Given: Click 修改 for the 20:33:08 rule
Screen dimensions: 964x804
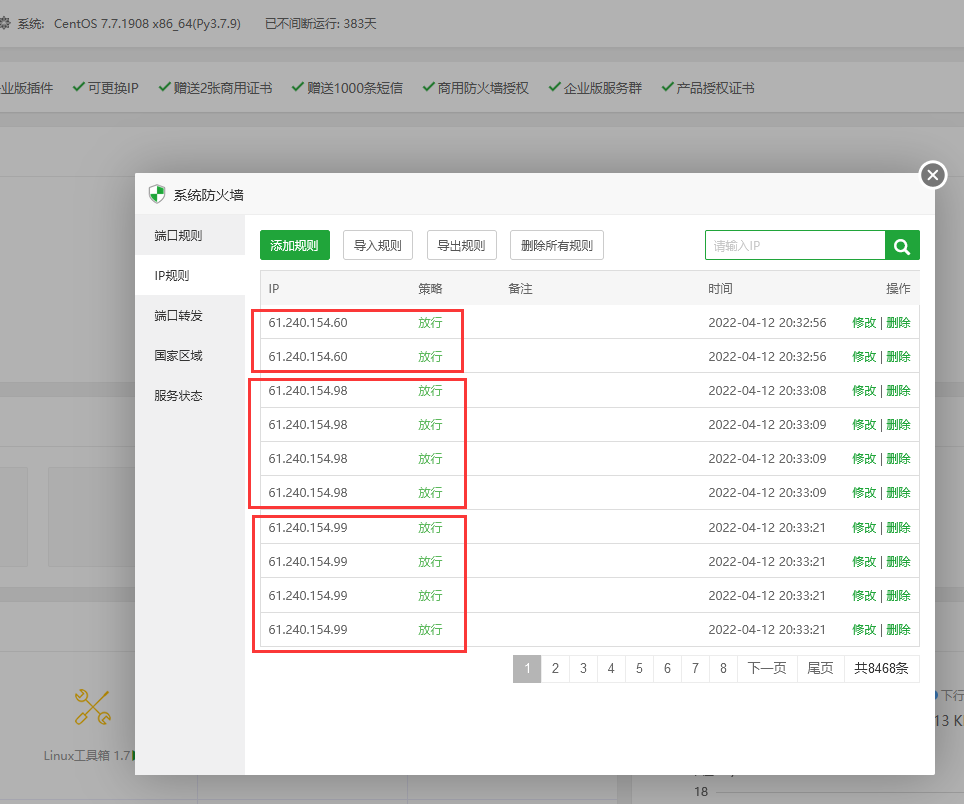Looking at the screenshot, I should [864, 391].
